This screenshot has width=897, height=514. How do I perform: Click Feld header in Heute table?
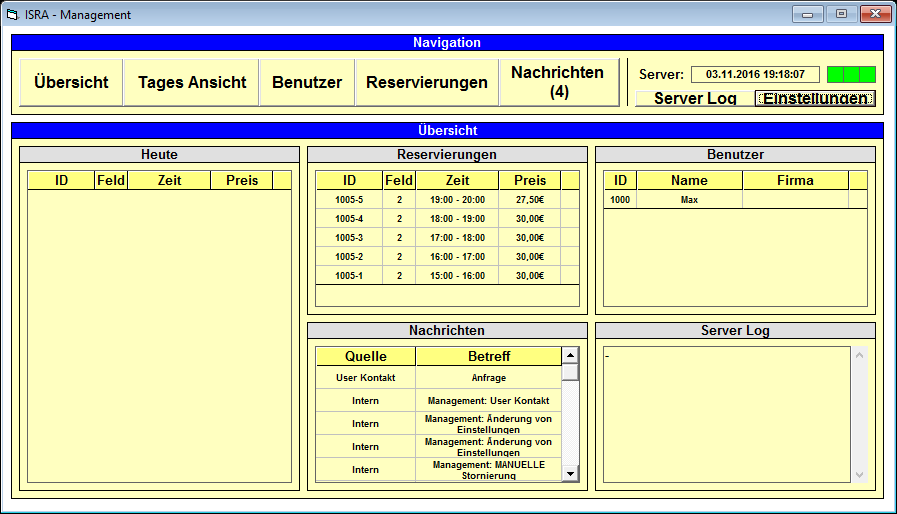pyautogui.click(x=111, y=180)
